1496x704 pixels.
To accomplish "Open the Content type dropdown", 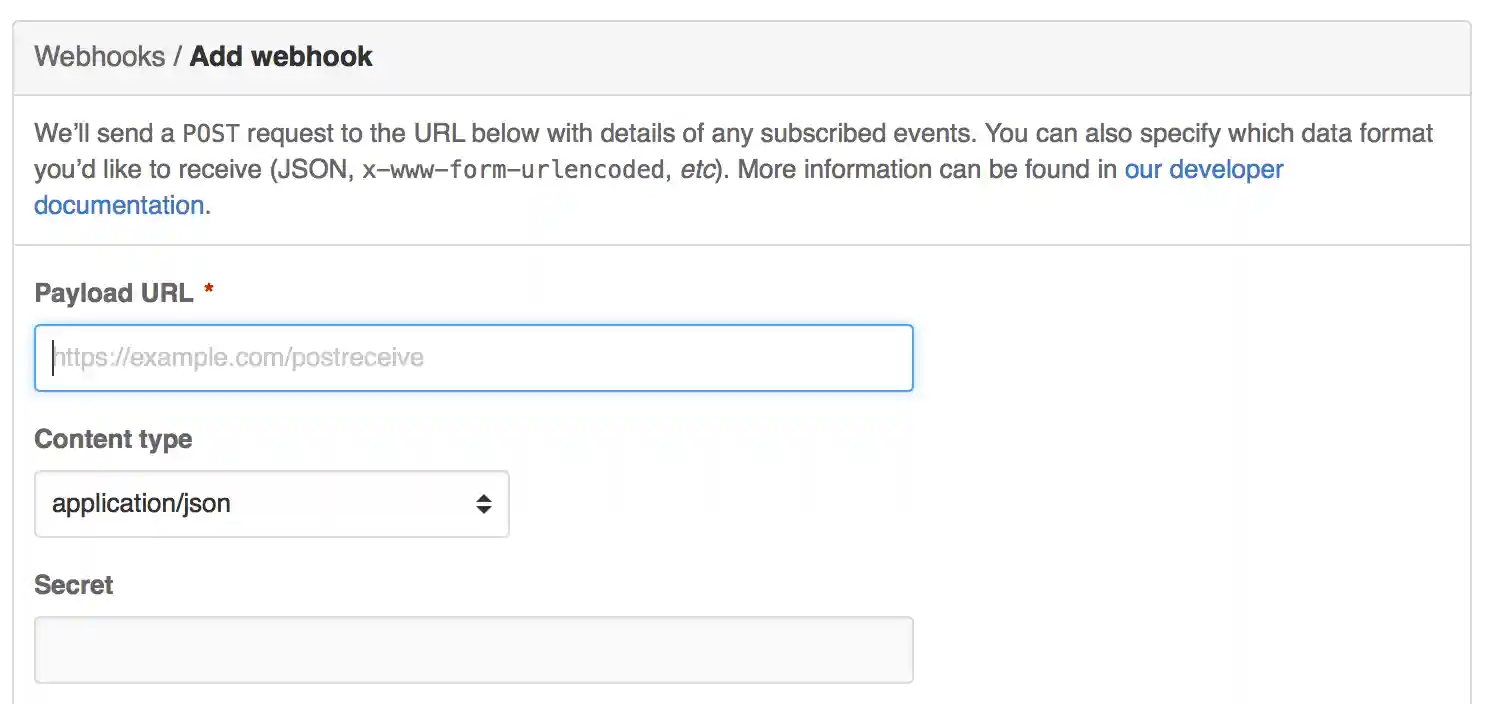I will point(270,504).
